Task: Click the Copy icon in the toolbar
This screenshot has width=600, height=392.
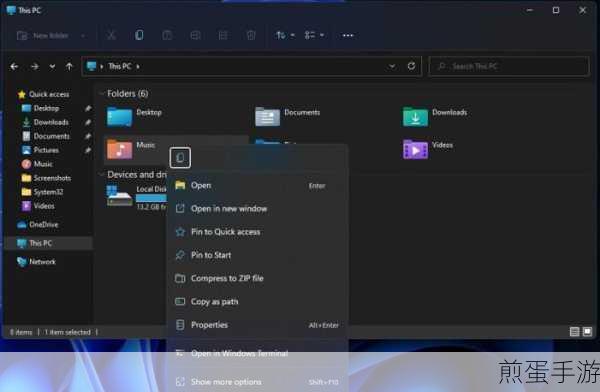Action: (139, 36)
